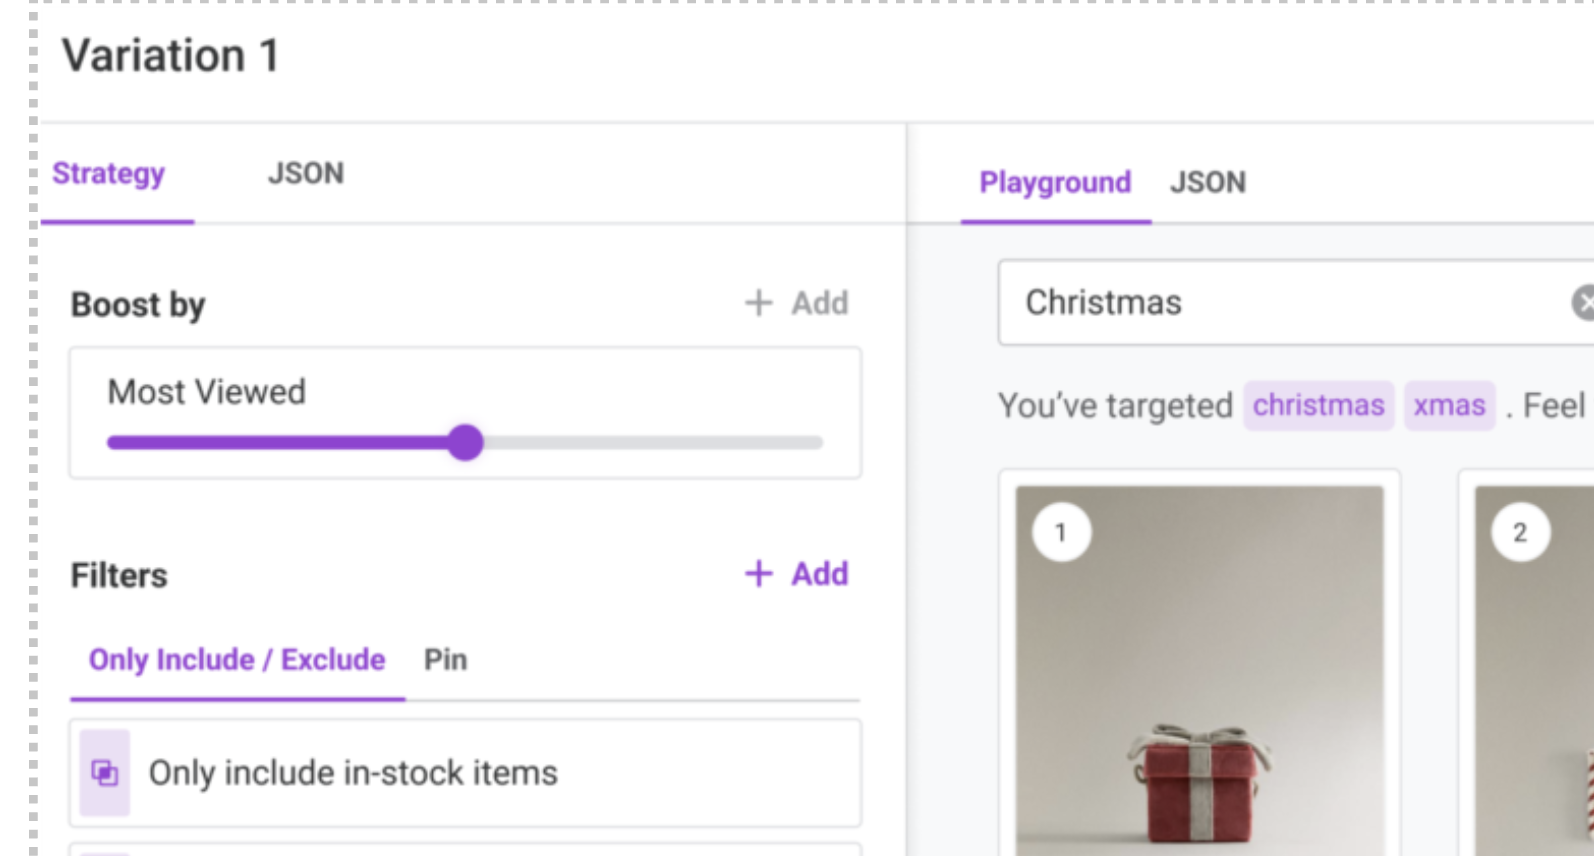Add a new Boost by rule
The height and width of the screenshot is (856, 1594).
pos(797,303)
